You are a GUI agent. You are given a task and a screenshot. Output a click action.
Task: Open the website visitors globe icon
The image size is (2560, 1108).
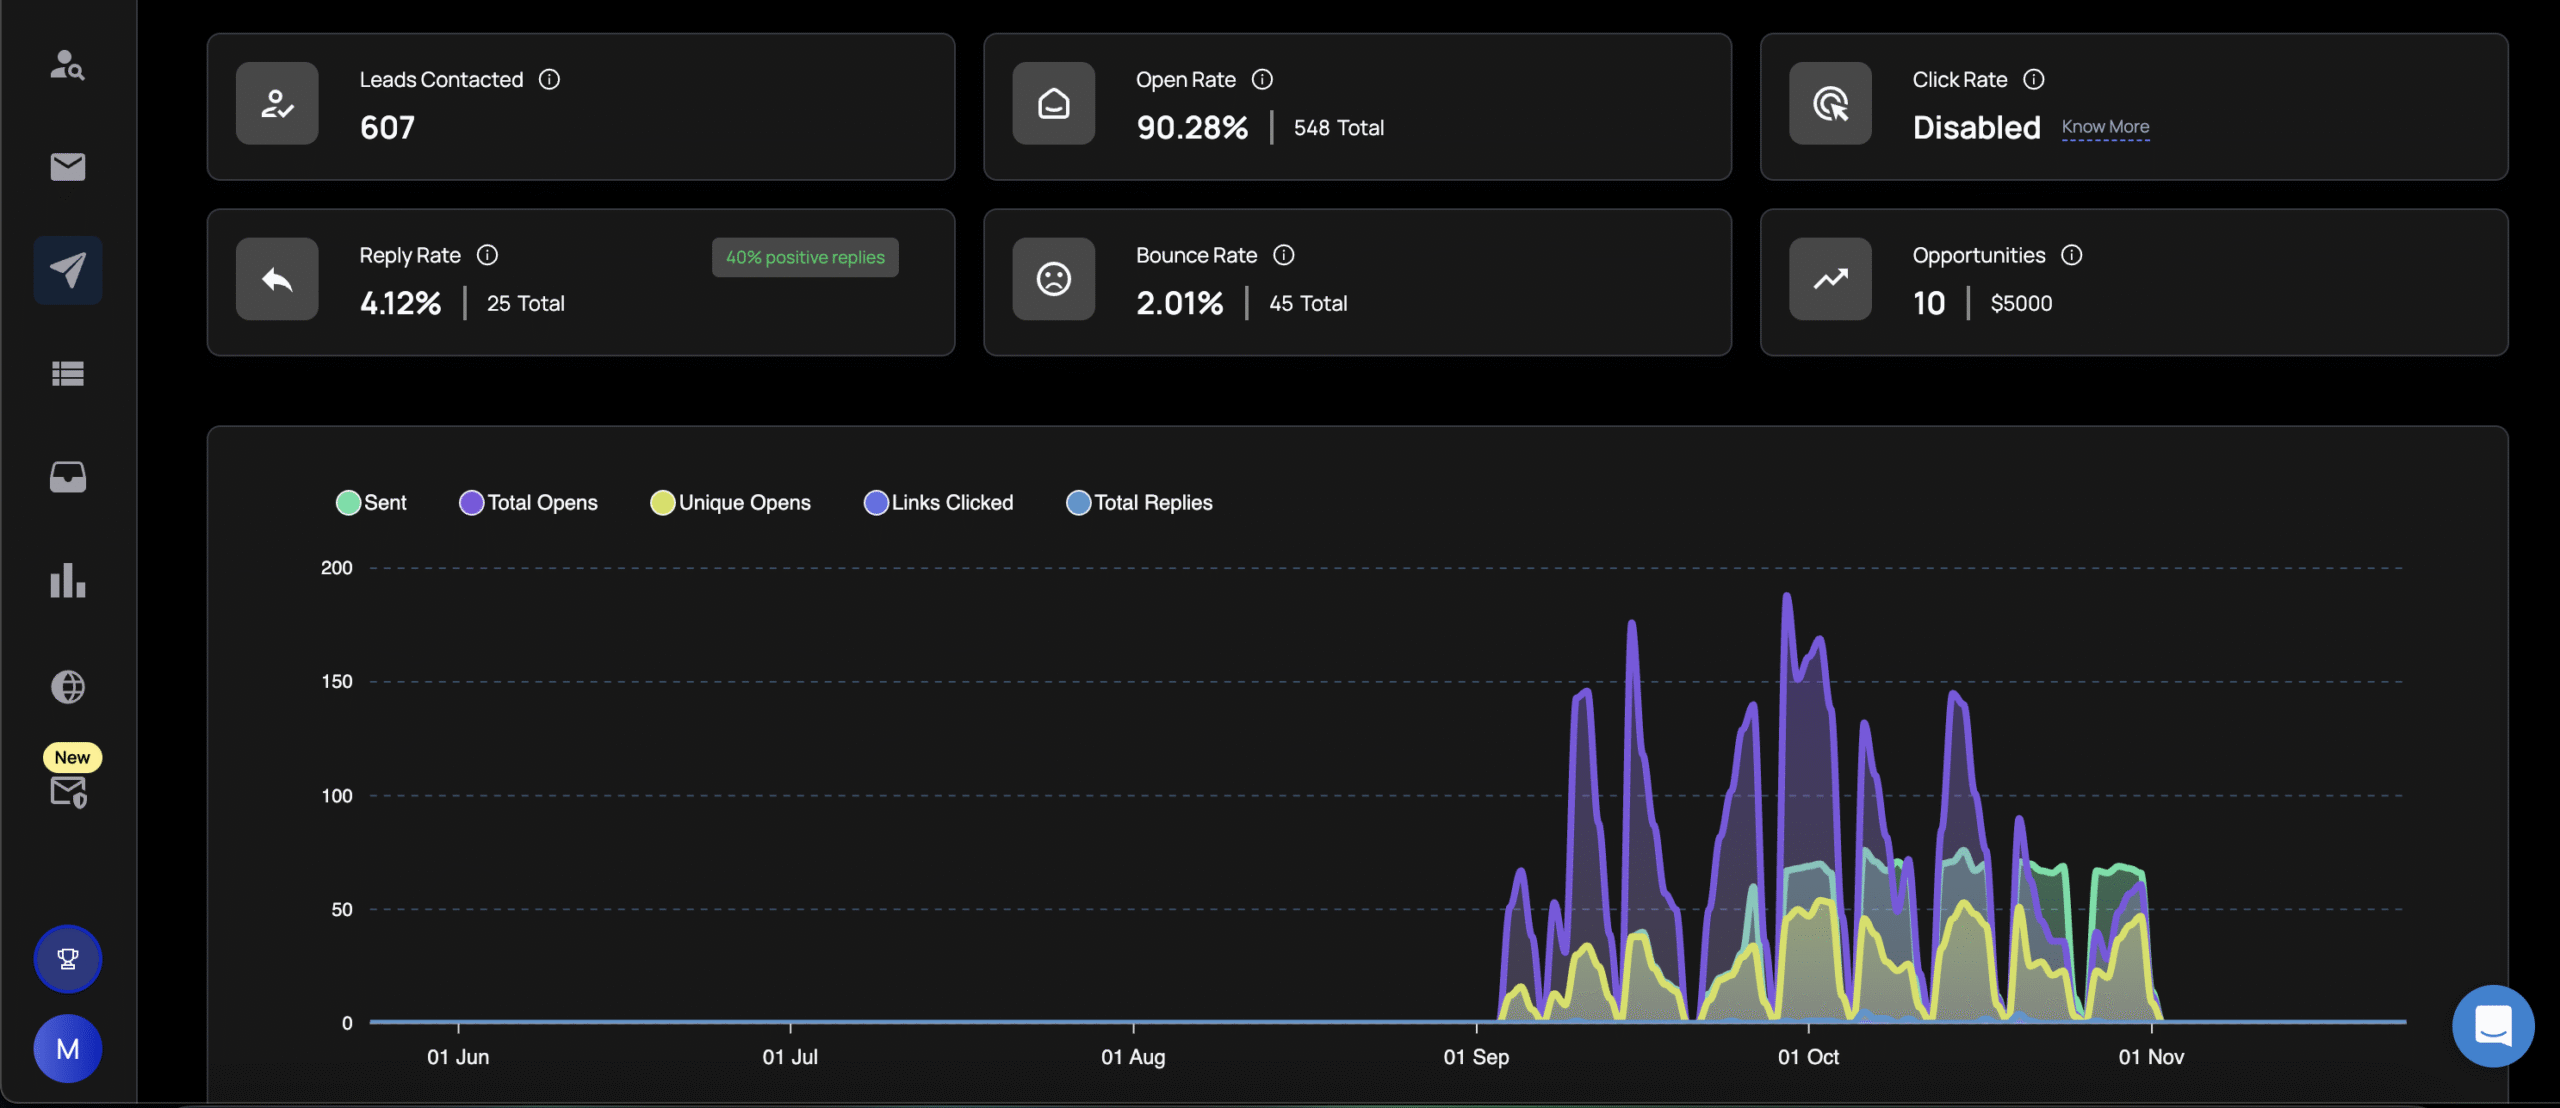(x=67, y=686)
